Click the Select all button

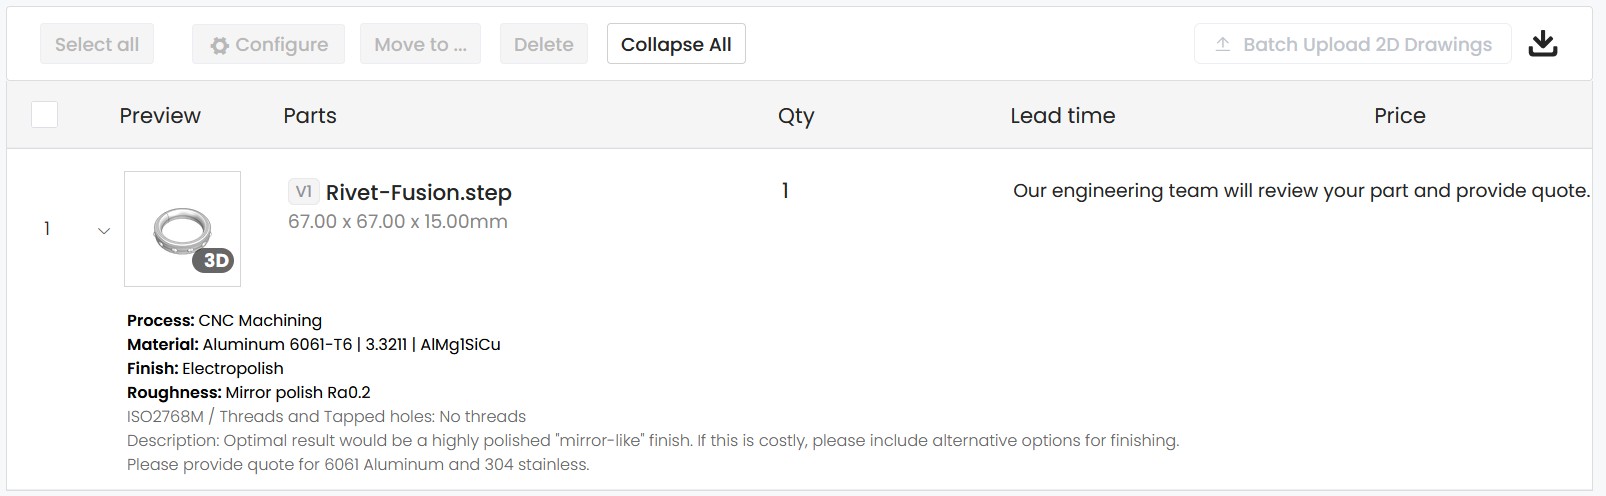tap(97, 45)
